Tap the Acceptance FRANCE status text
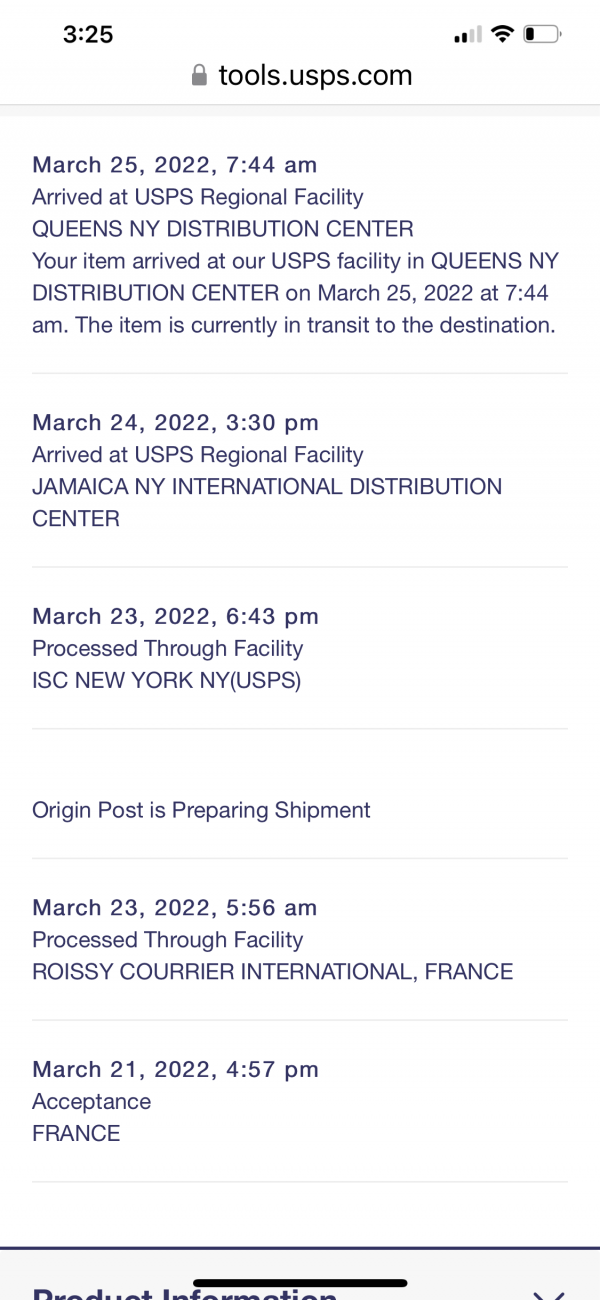Screen dimensions: 600x1300 [x=92, y=1118]
